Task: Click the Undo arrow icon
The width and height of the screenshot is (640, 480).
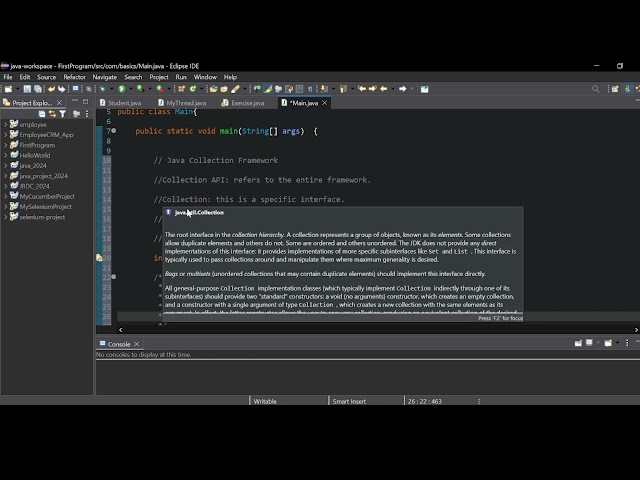Action: [x=51, y=89]
